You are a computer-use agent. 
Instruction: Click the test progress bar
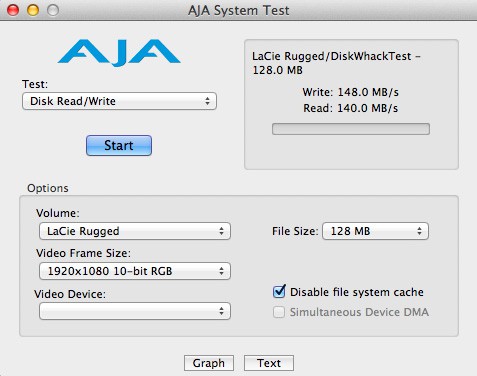[x=351, y=129]
